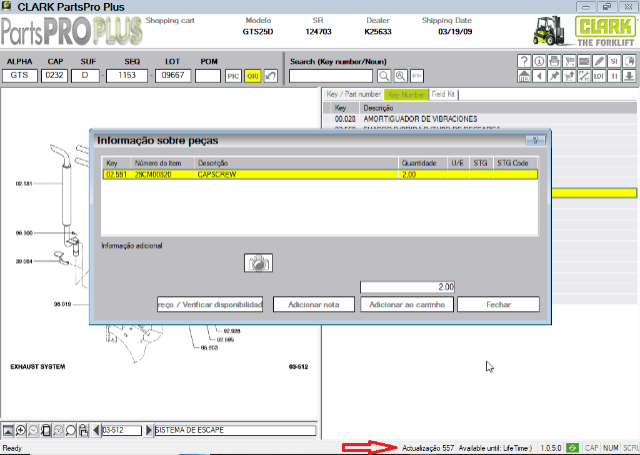Viewport: 640px width, 455px height.
Task: Open the Field Kit tab
Action: pos(443,94)
